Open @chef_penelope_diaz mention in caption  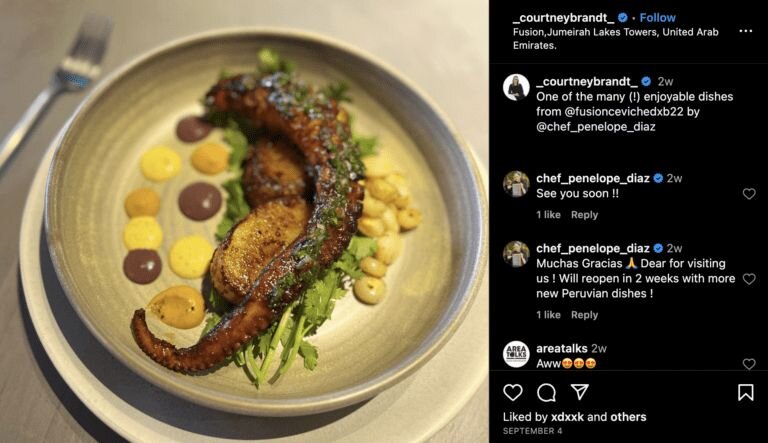point(596,126)
